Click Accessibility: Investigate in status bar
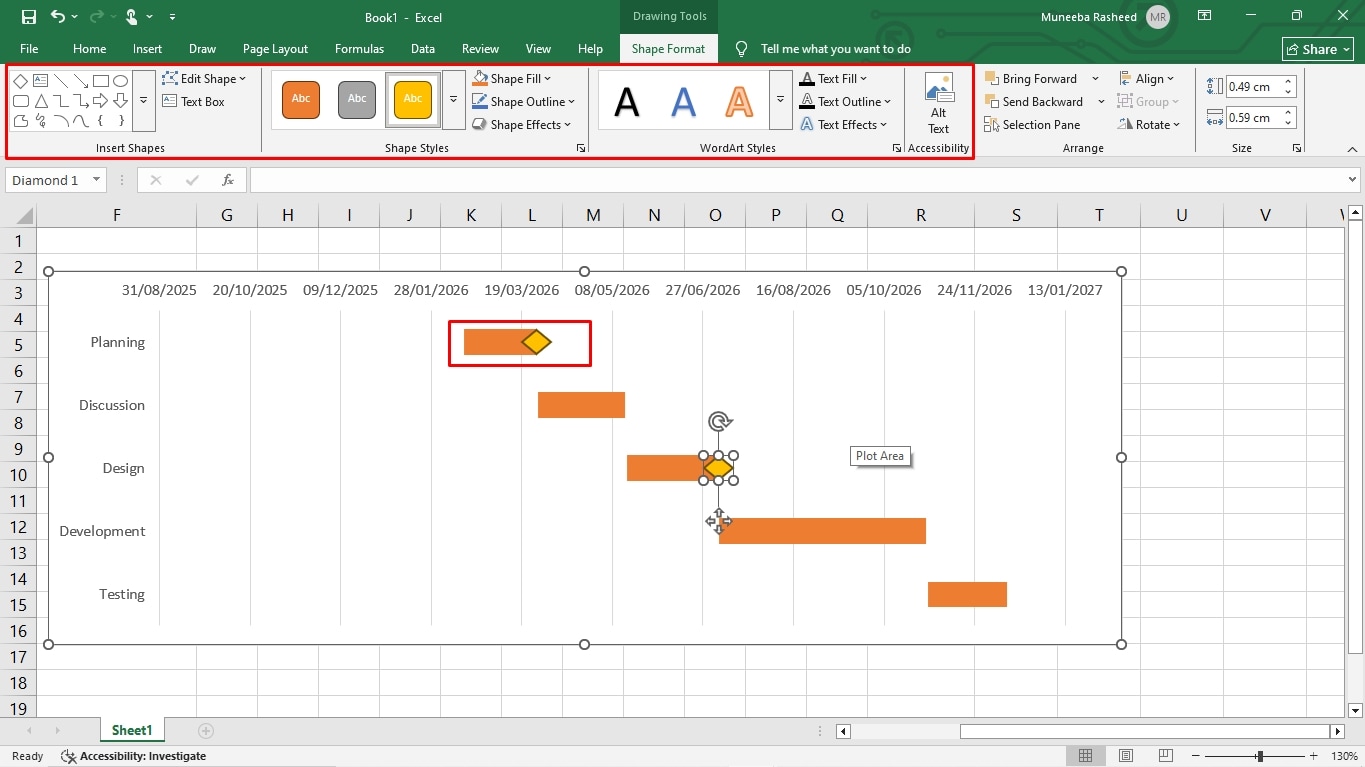The image size is (1365, 767). (134, 756)
